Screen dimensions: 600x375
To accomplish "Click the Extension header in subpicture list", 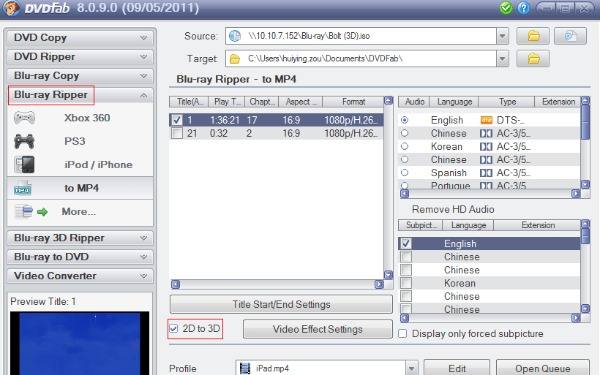I will click(538, 225).
